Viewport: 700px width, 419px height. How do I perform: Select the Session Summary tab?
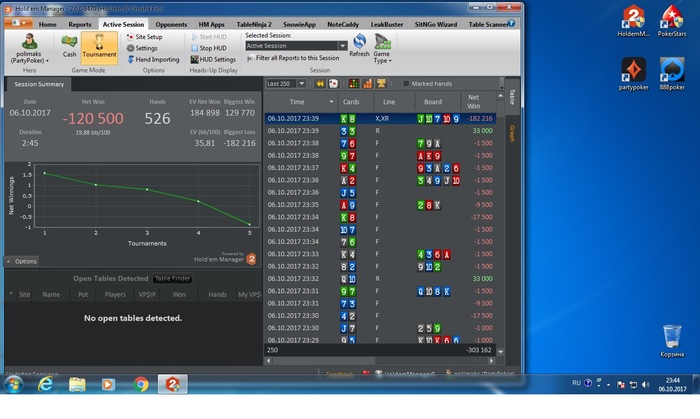tap(39, 84)
